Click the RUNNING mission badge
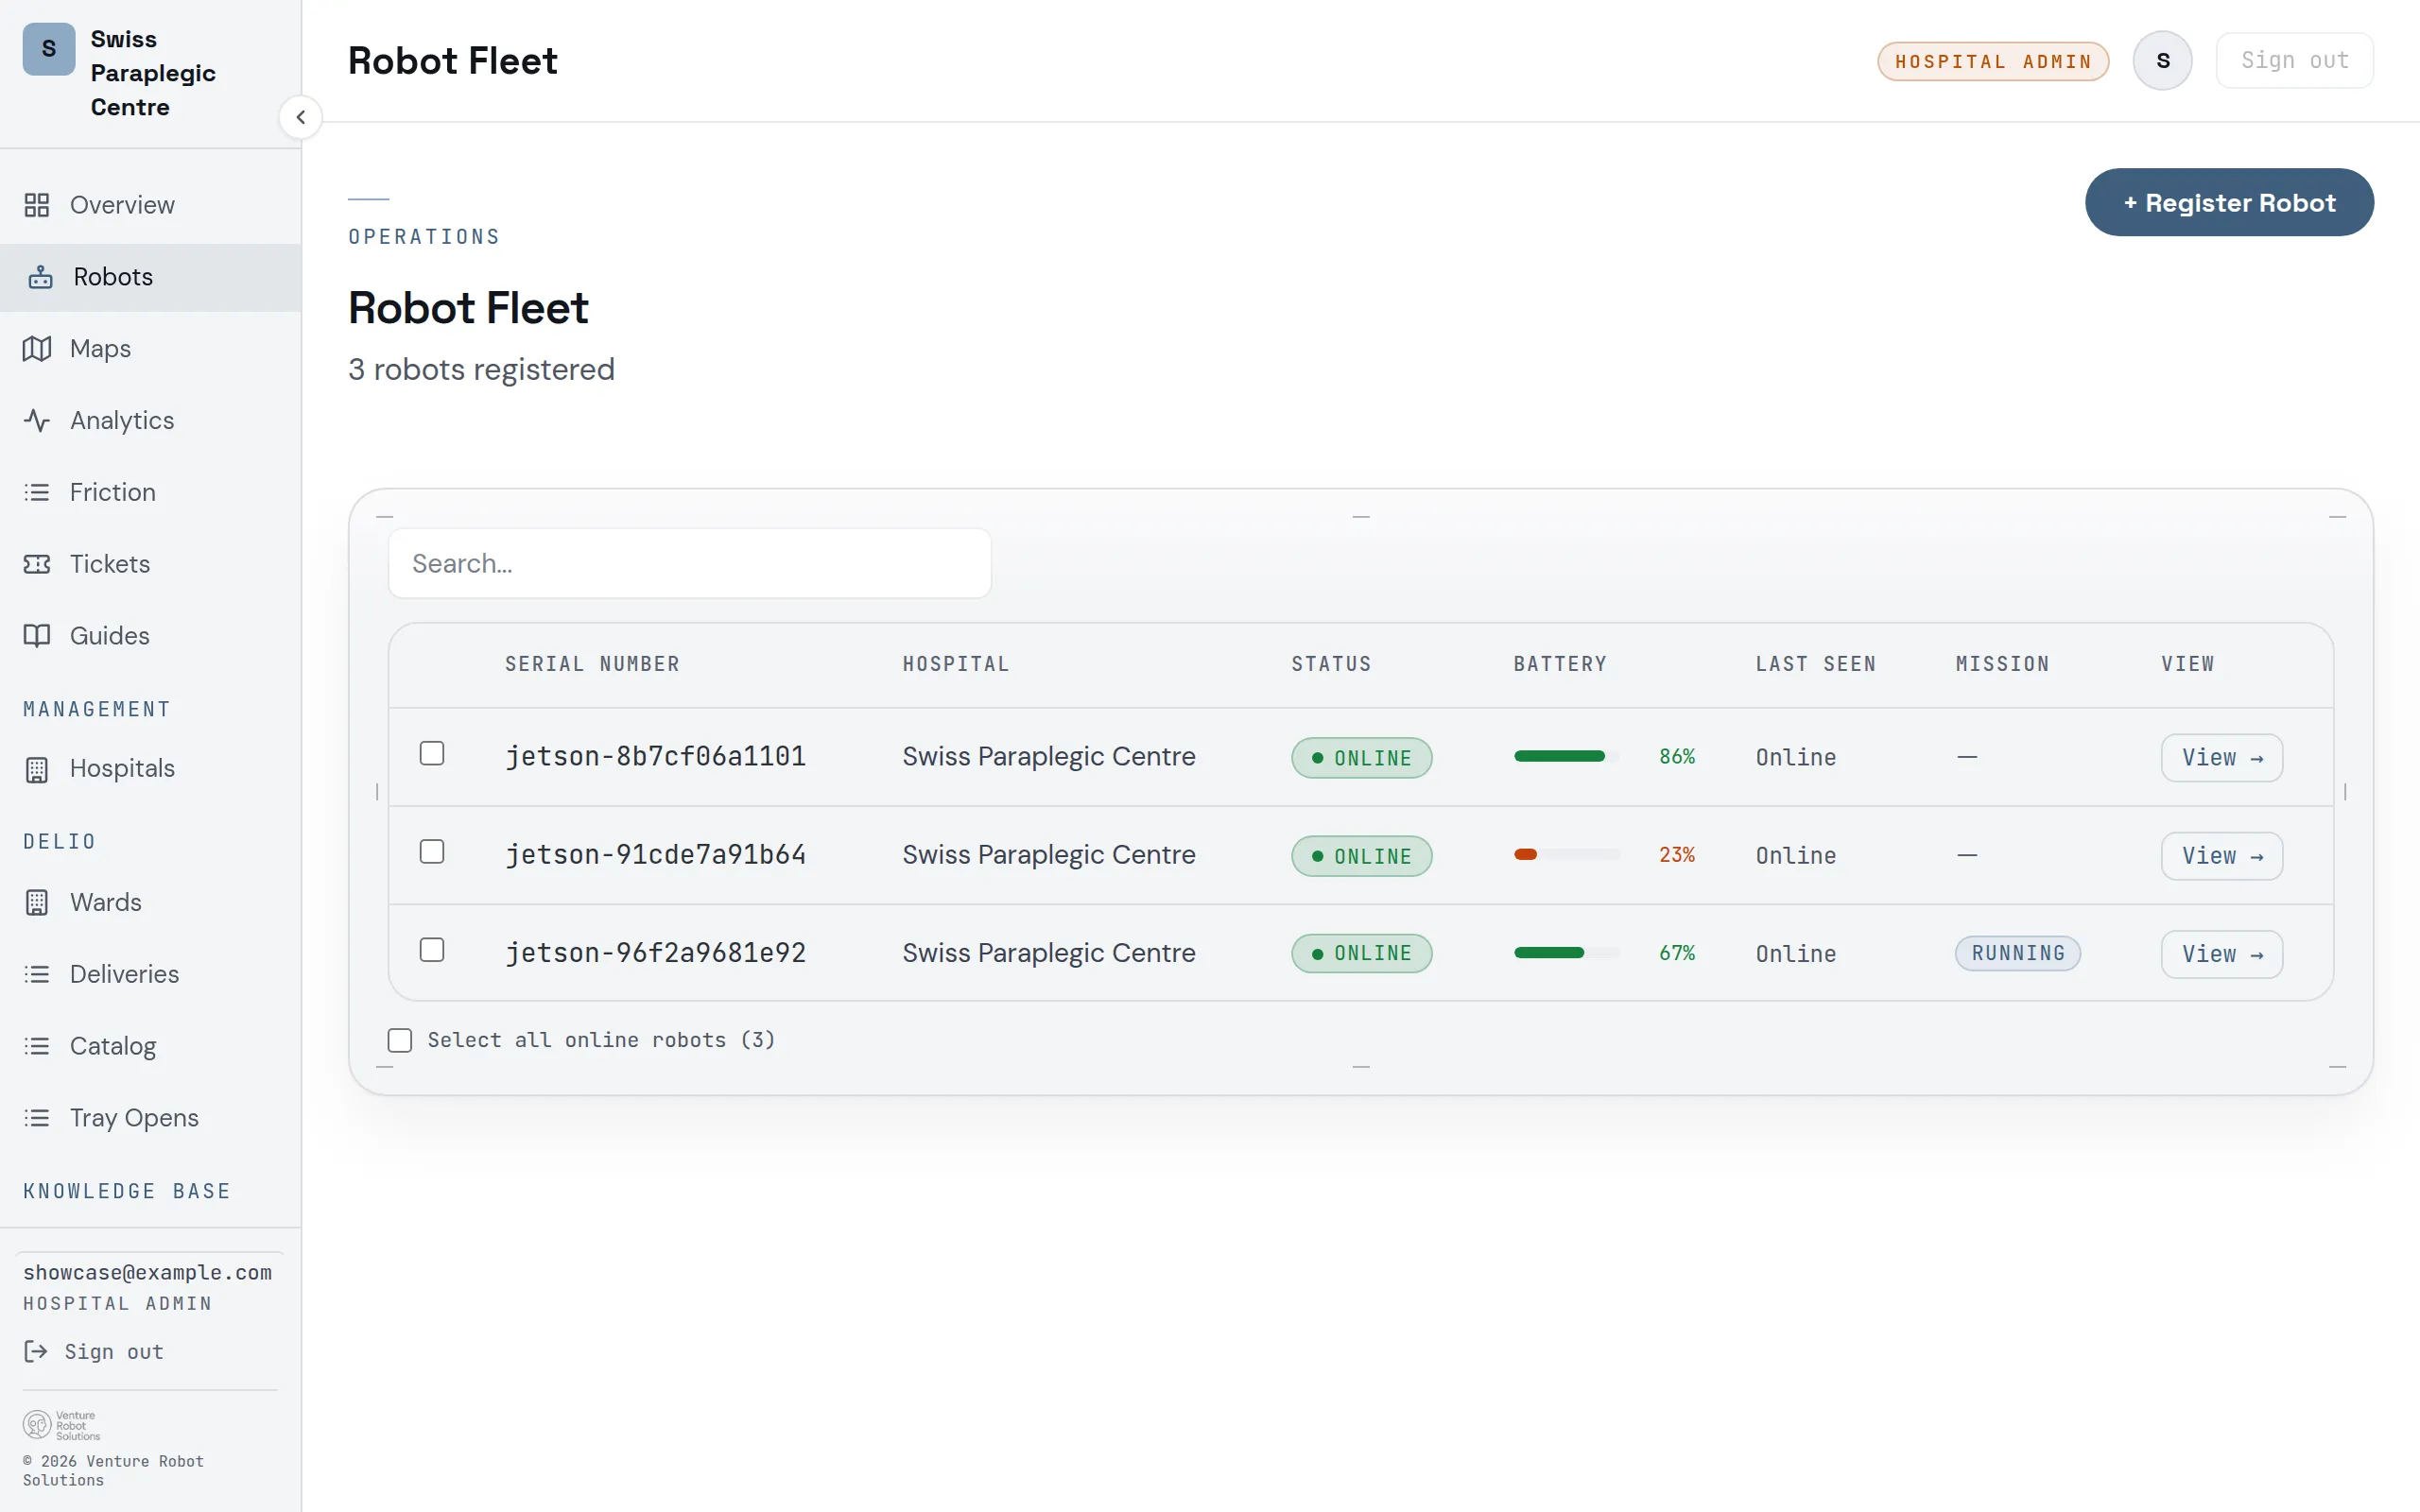This screenshot has width=2420, height=1512. coord(2018,954)
